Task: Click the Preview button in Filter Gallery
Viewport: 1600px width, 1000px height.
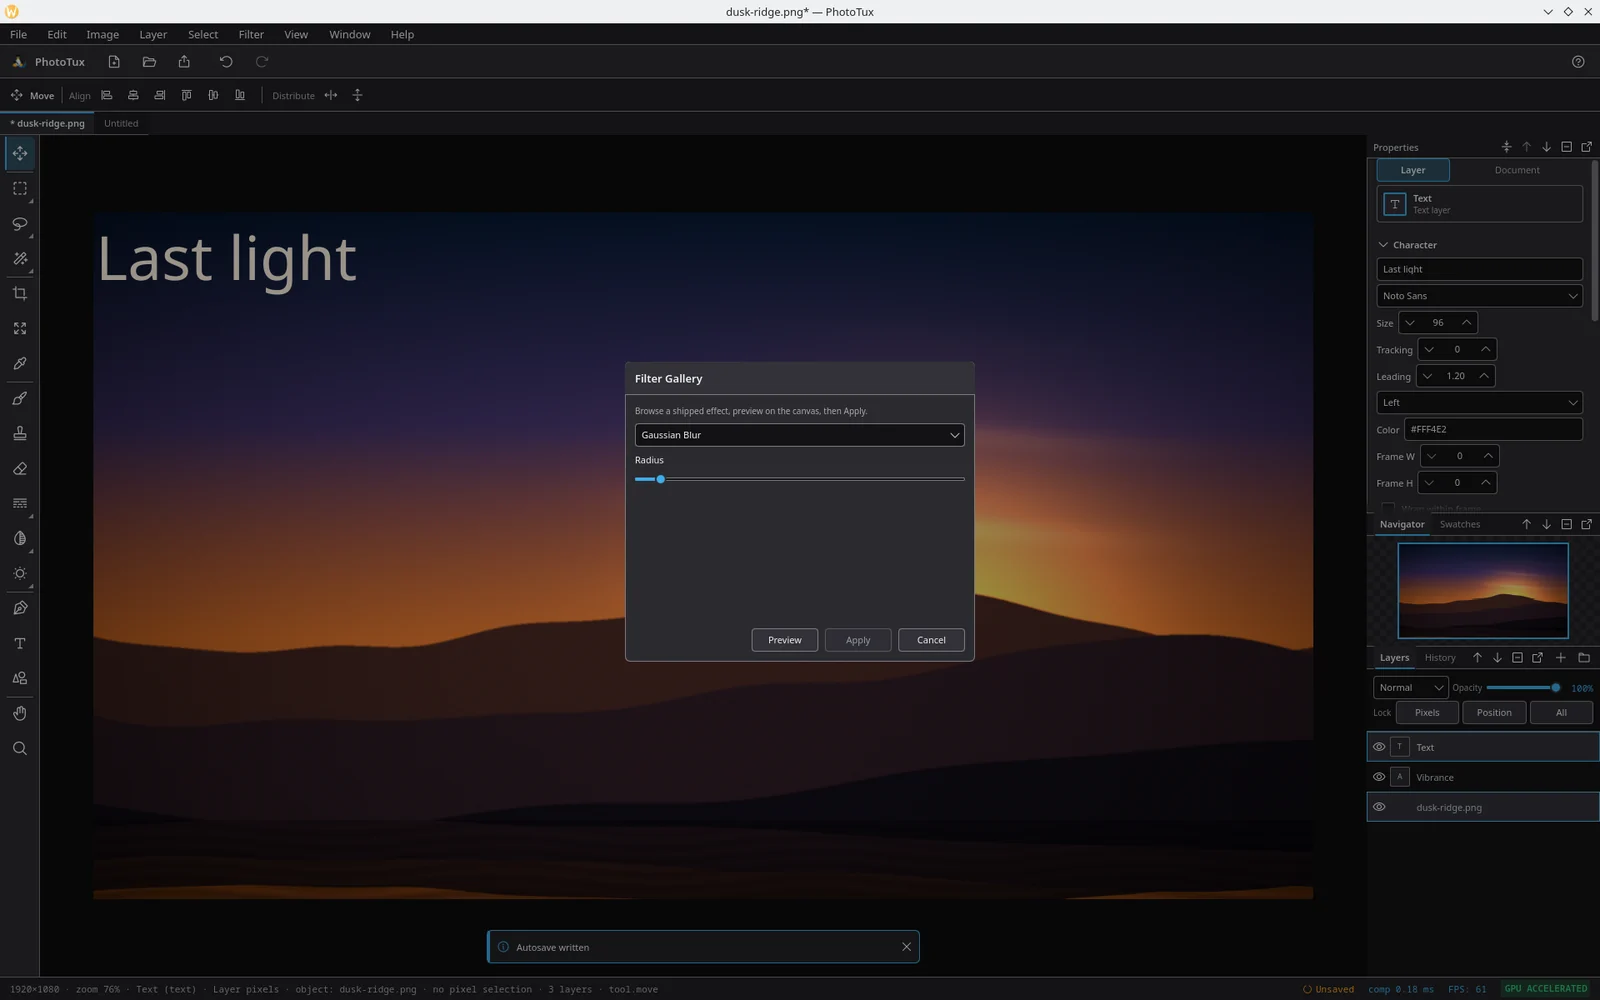Action: tap(784, 640)
